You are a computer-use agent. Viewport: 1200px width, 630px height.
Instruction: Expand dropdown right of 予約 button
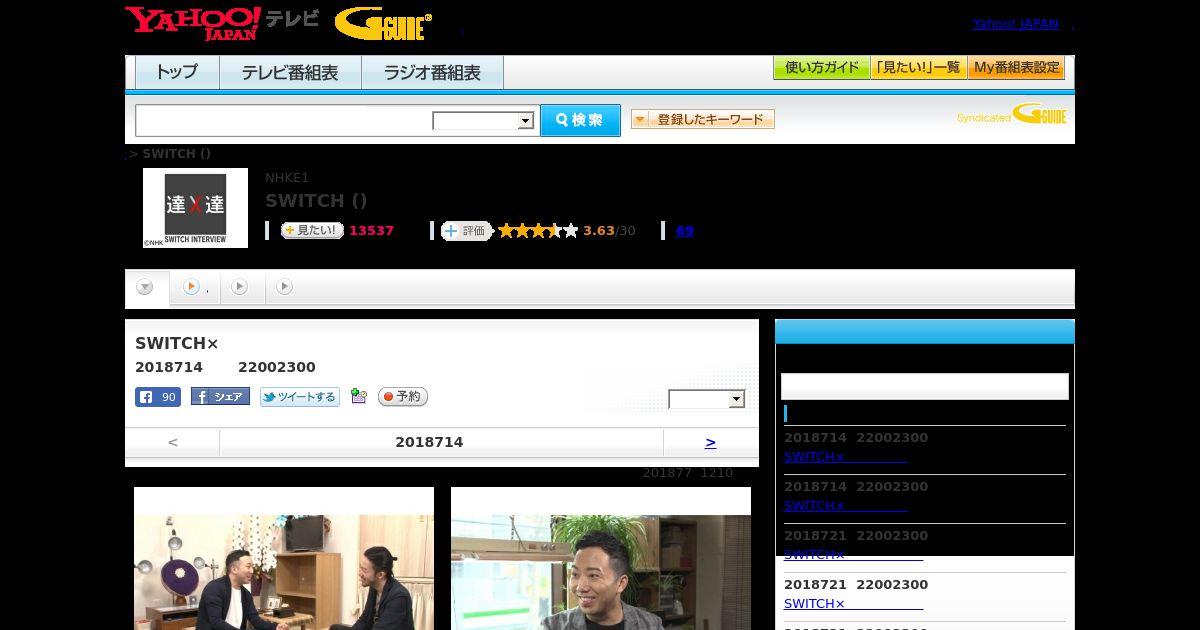(x=707, y=399)
